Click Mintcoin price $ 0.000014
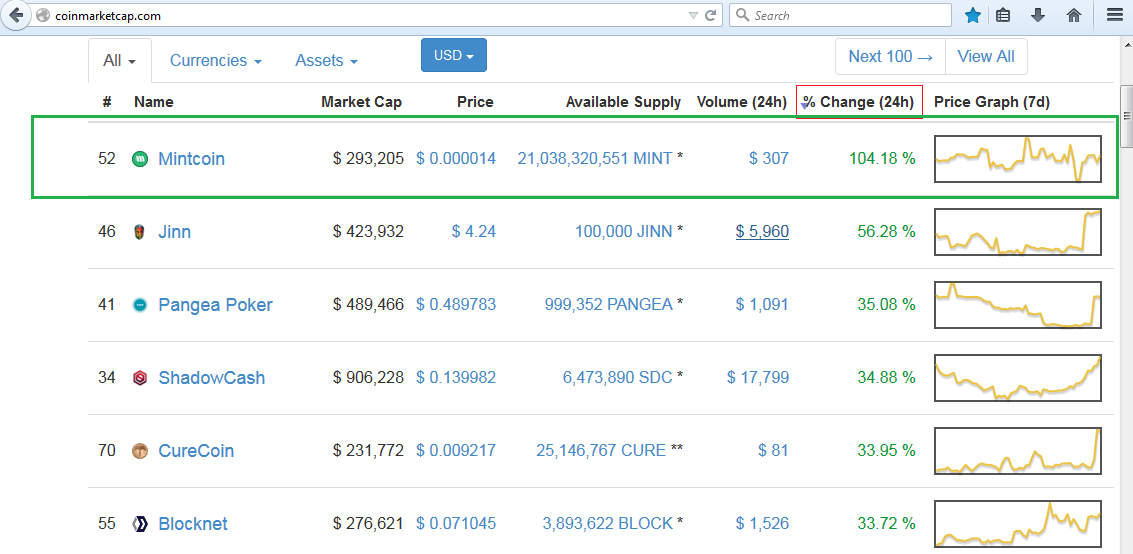Screen dimensions: 1133x554 pos(456,159)
